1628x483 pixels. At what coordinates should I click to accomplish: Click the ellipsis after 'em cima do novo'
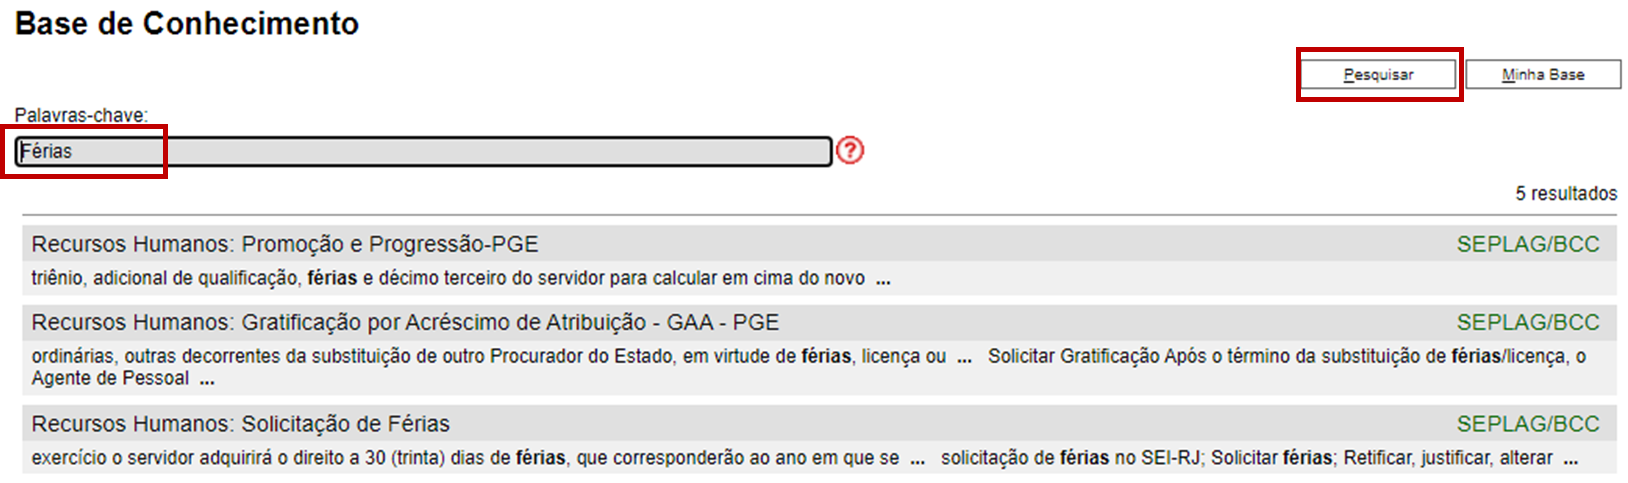coord(883,281)
